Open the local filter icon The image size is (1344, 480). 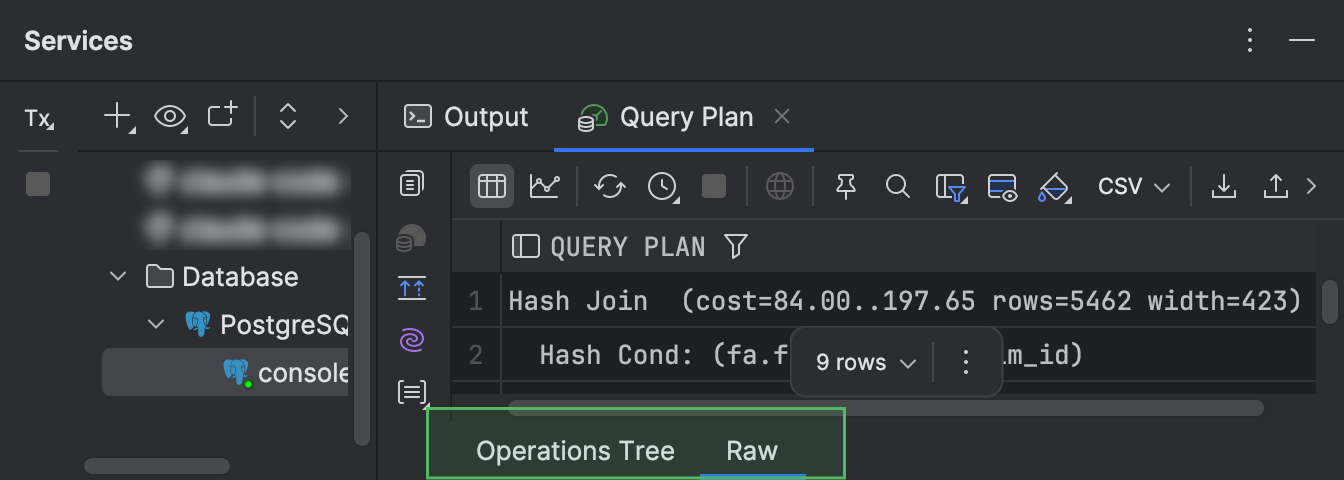[x=951, y=187]
